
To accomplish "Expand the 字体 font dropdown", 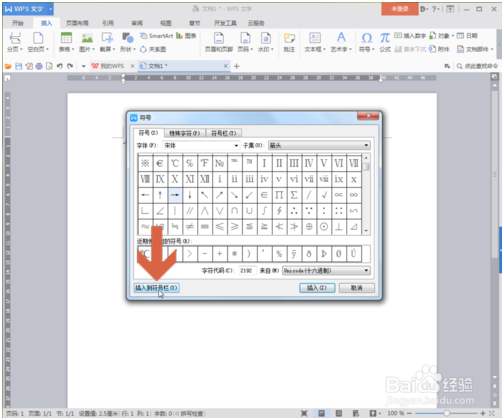I will point(236,146).
